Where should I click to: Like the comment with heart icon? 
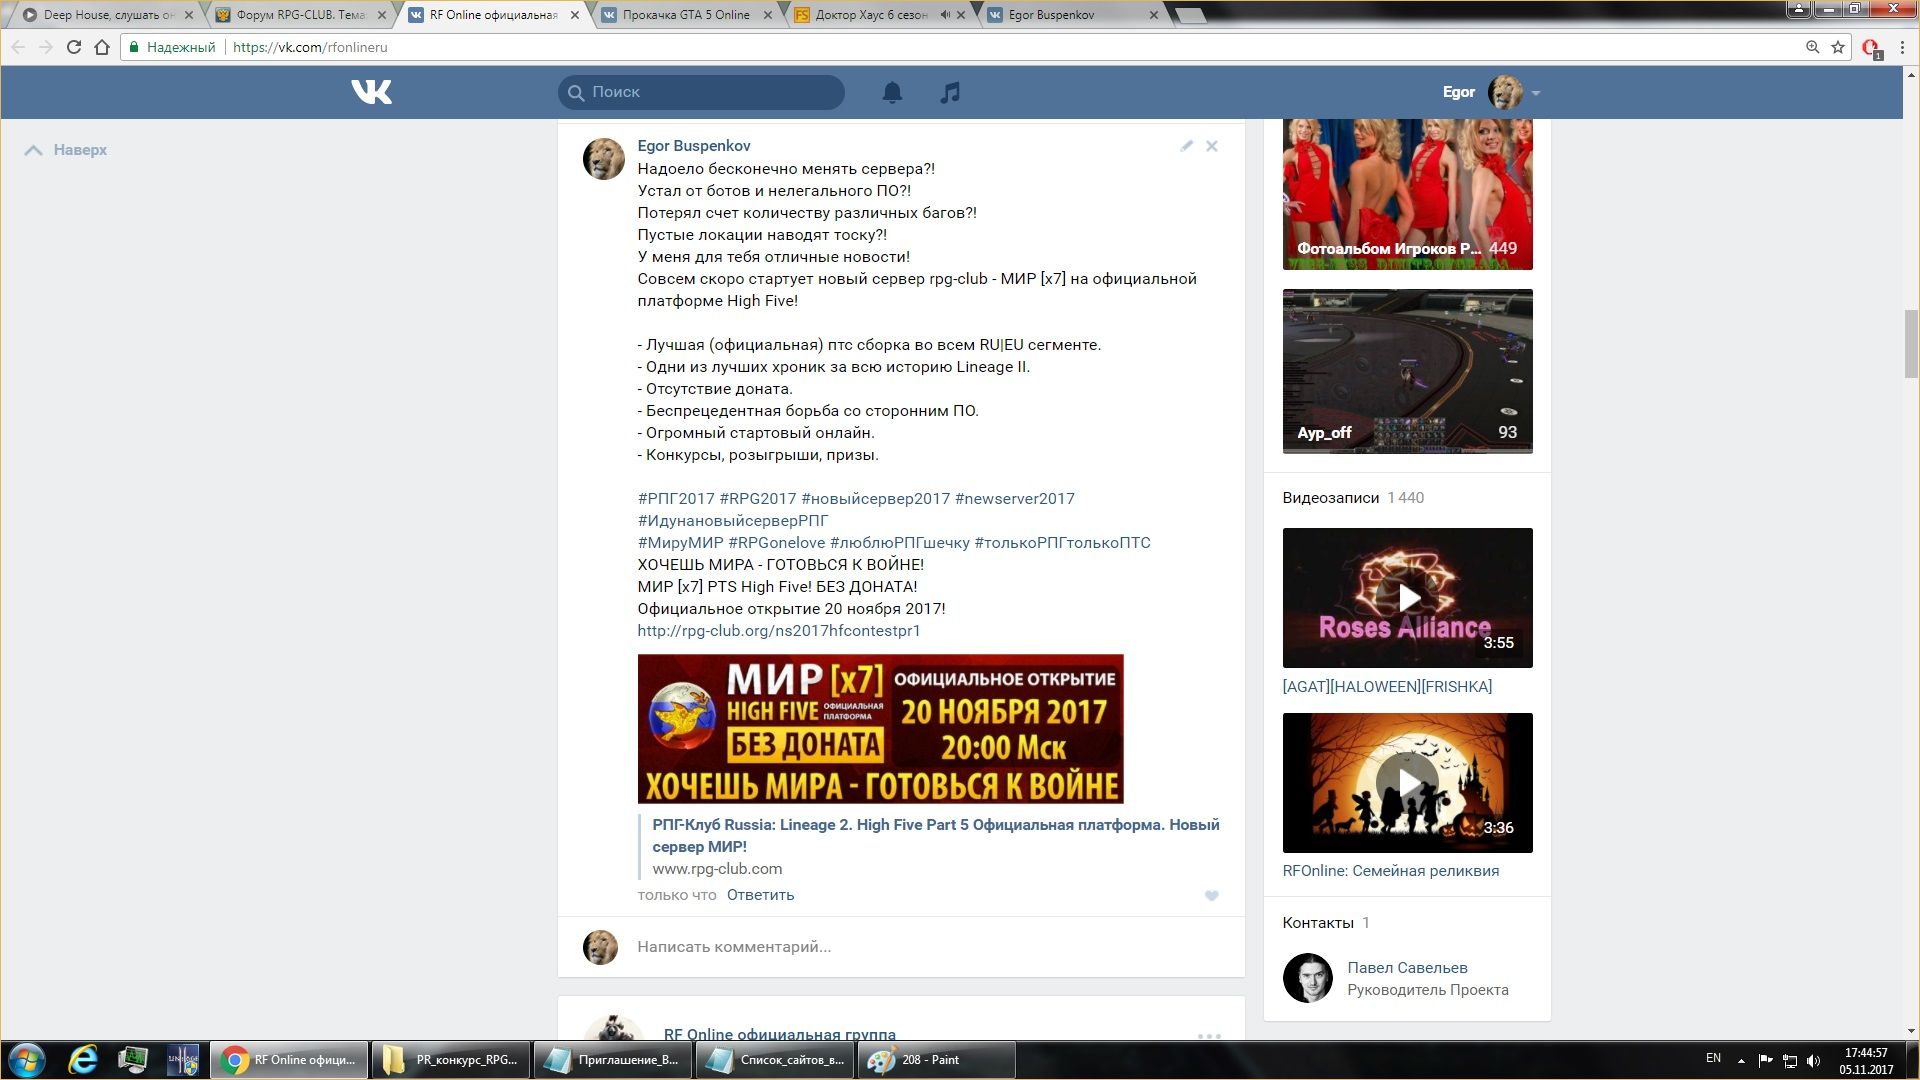click(x=1211, y=896)
